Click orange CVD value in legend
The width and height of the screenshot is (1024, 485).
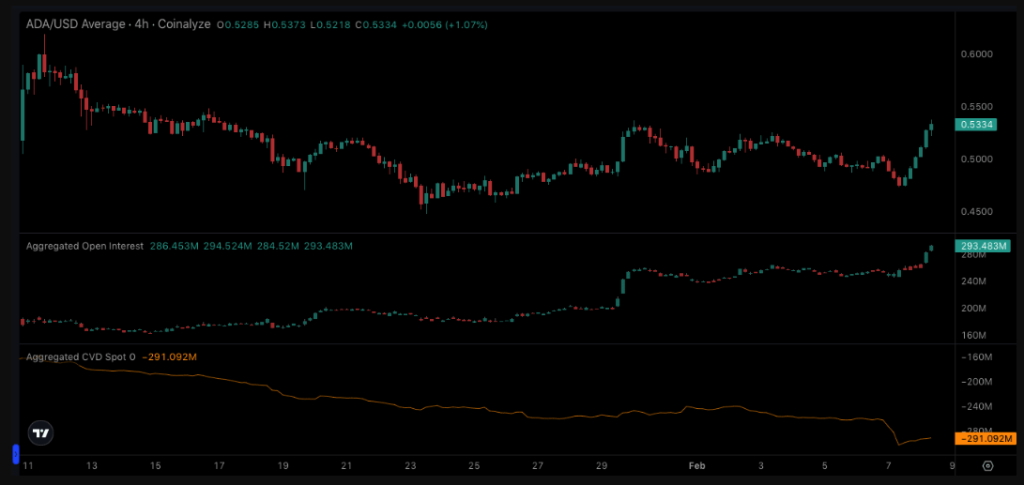[168, 356]
